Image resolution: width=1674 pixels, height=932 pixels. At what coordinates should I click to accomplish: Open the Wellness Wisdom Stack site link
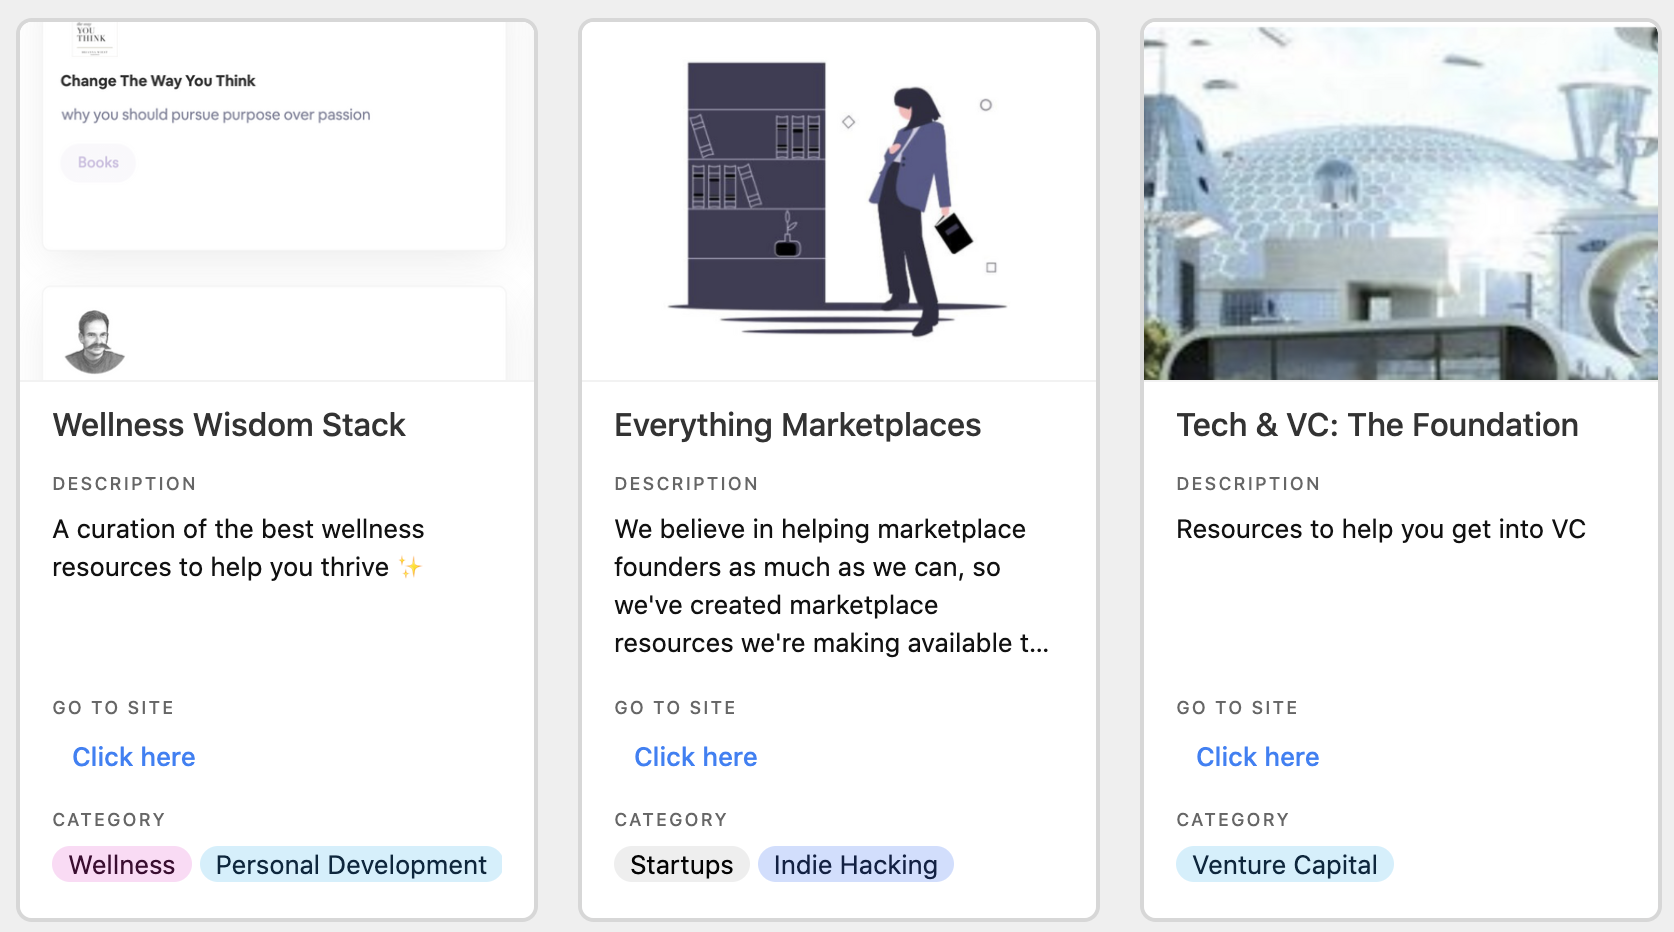[134, 757]
